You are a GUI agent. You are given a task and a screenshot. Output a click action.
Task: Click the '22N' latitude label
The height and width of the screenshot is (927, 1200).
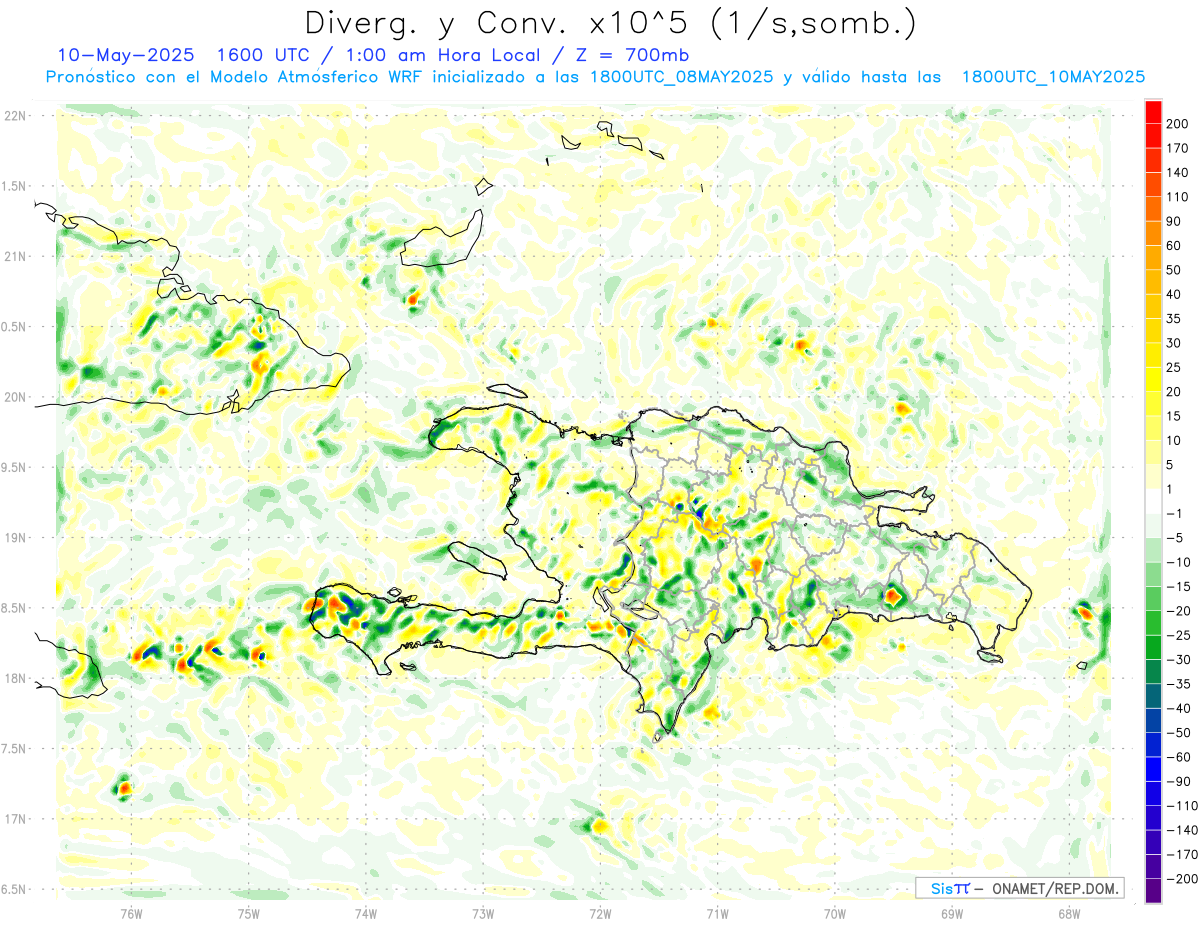pyautogui.click(x=15, y=116)
